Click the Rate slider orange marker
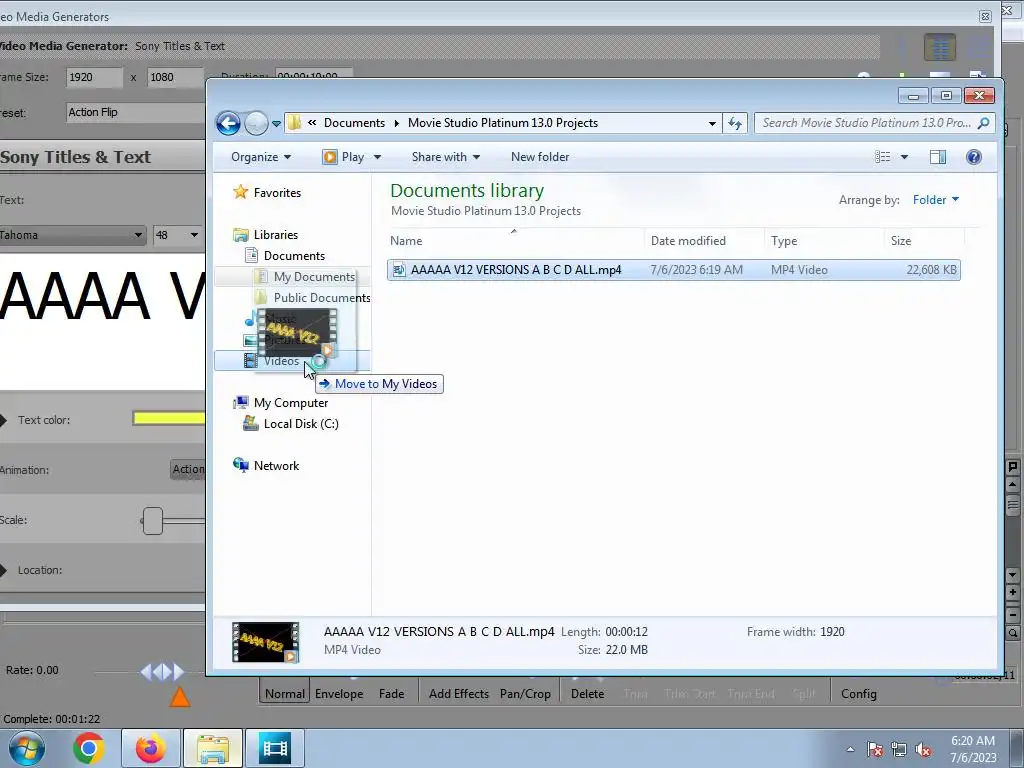The width and height of the screenshot is (1024, 768). point(180,697)
